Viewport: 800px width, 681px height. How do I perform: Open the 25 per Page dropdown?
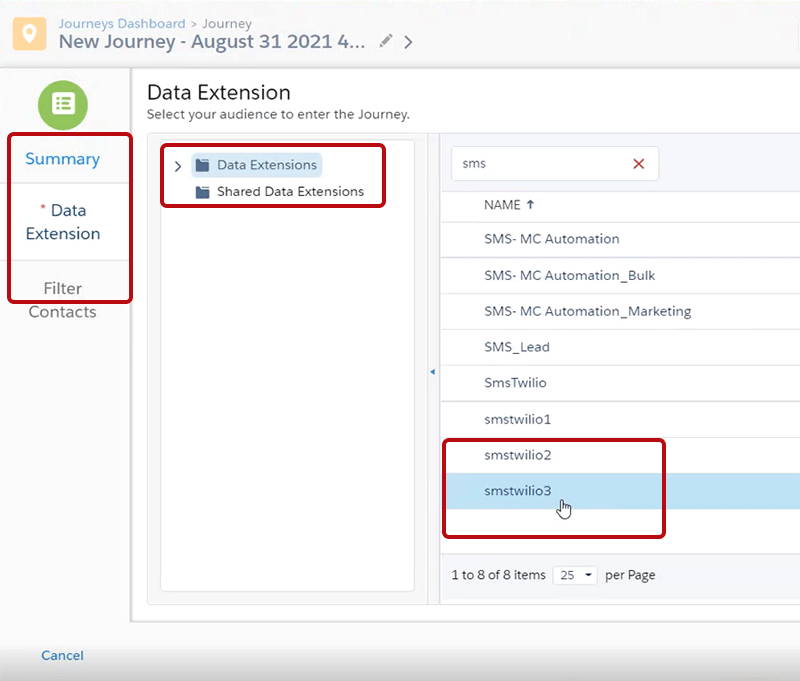(574, 575)
